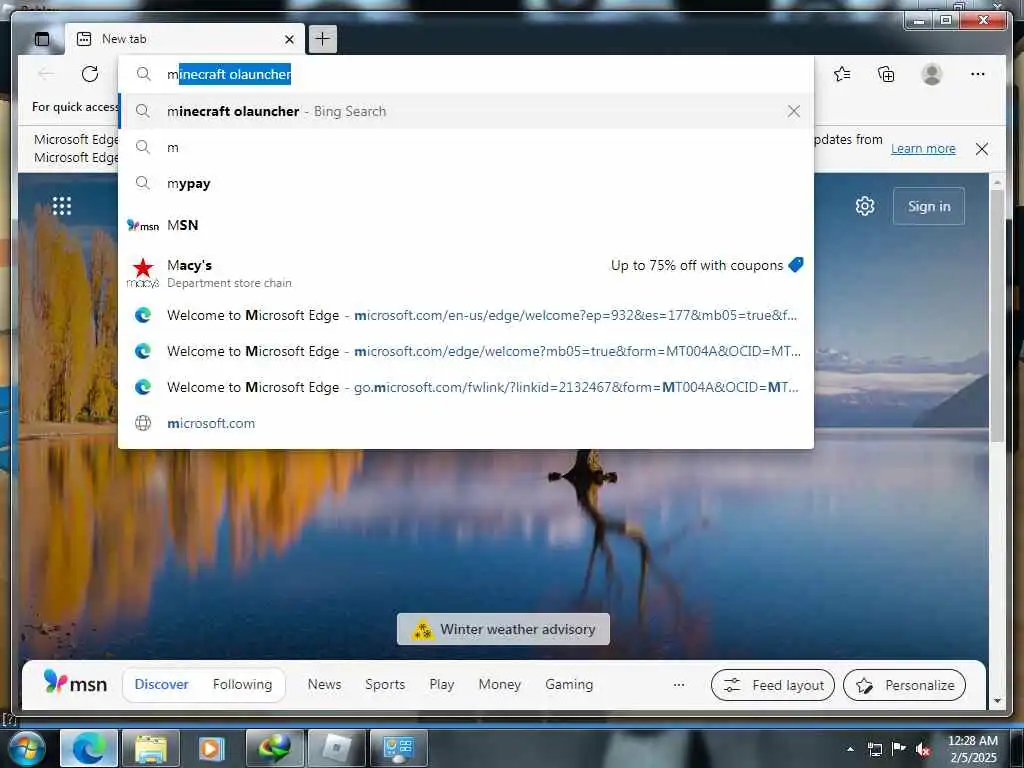Open the Action Center flag icon
Viewport: 1024px width, 768px height.
[899, 749]
